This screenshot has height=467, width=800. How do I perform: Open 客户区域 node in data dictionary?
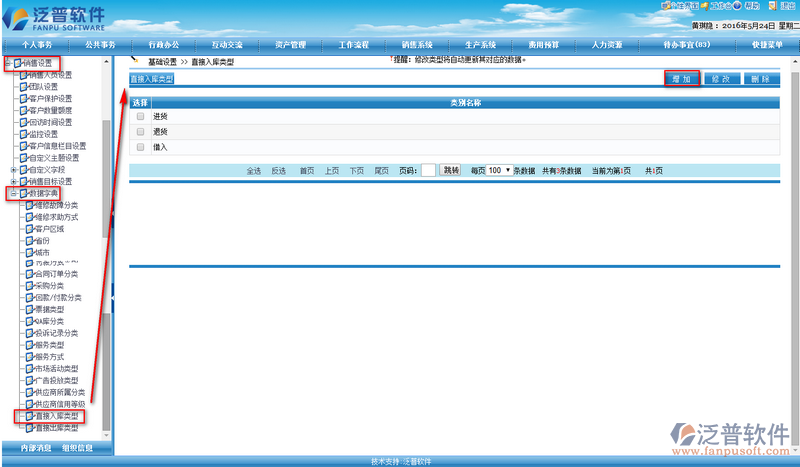tap(48, 229)
